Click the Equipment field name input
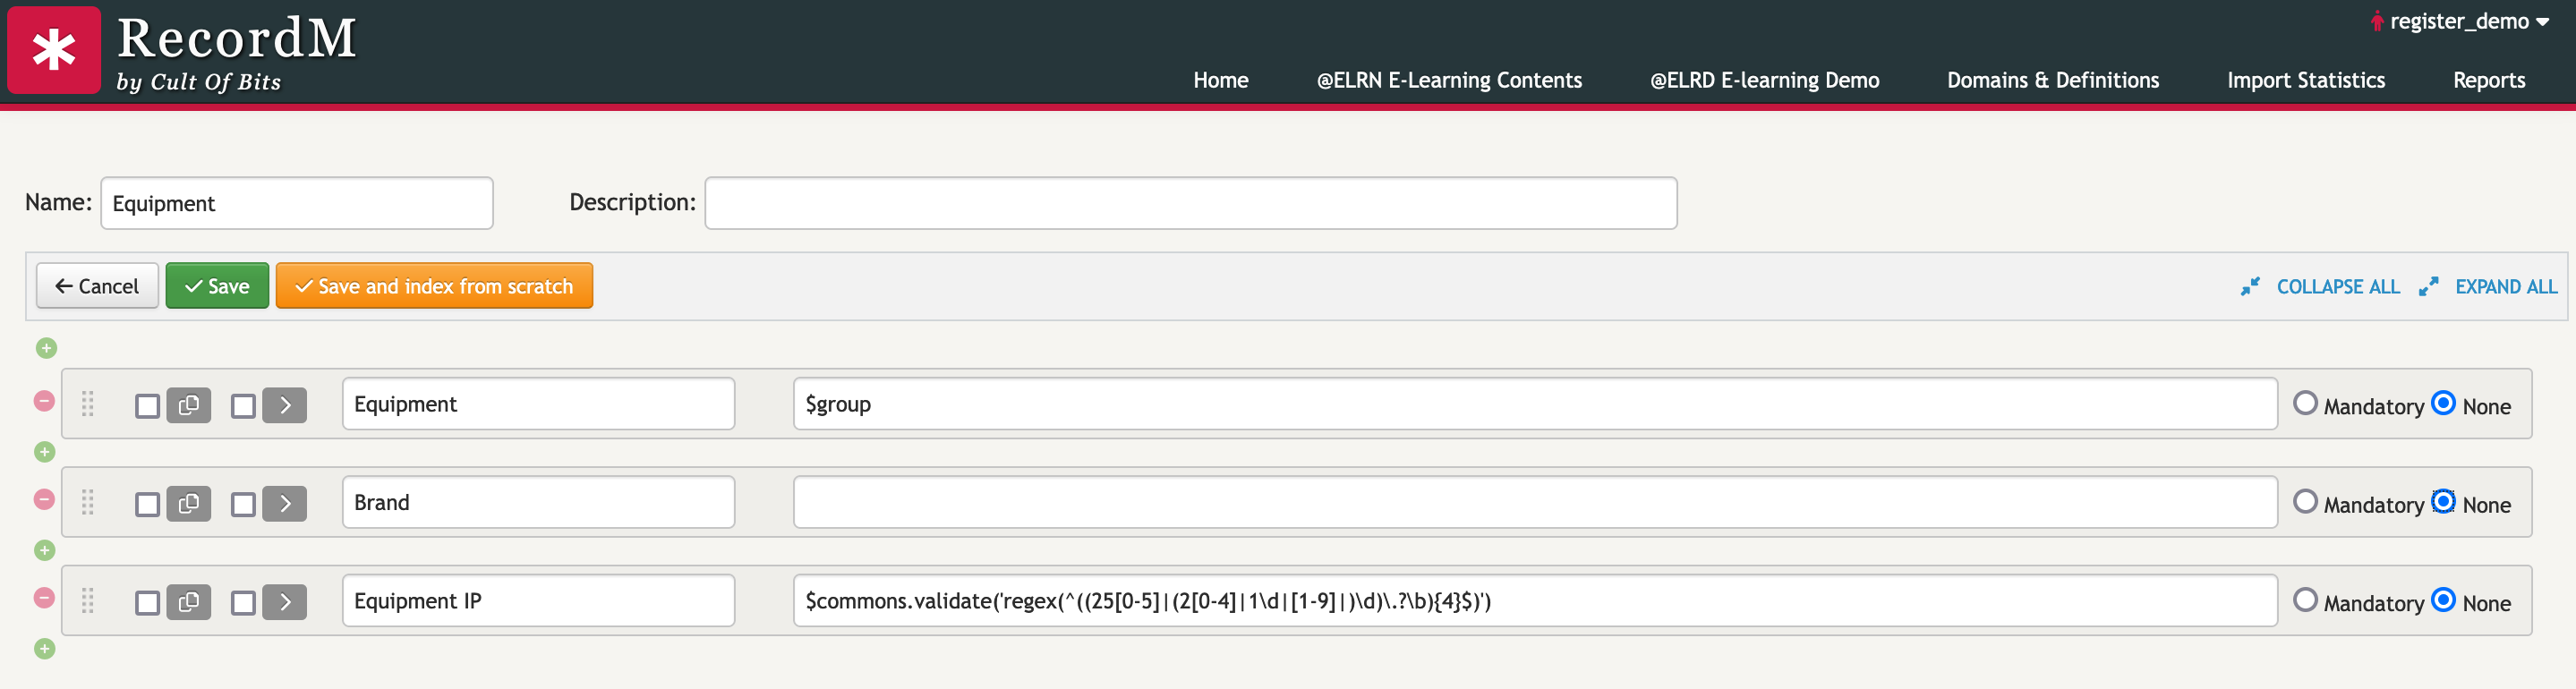The image size is (2576, 689). [538, 404]
